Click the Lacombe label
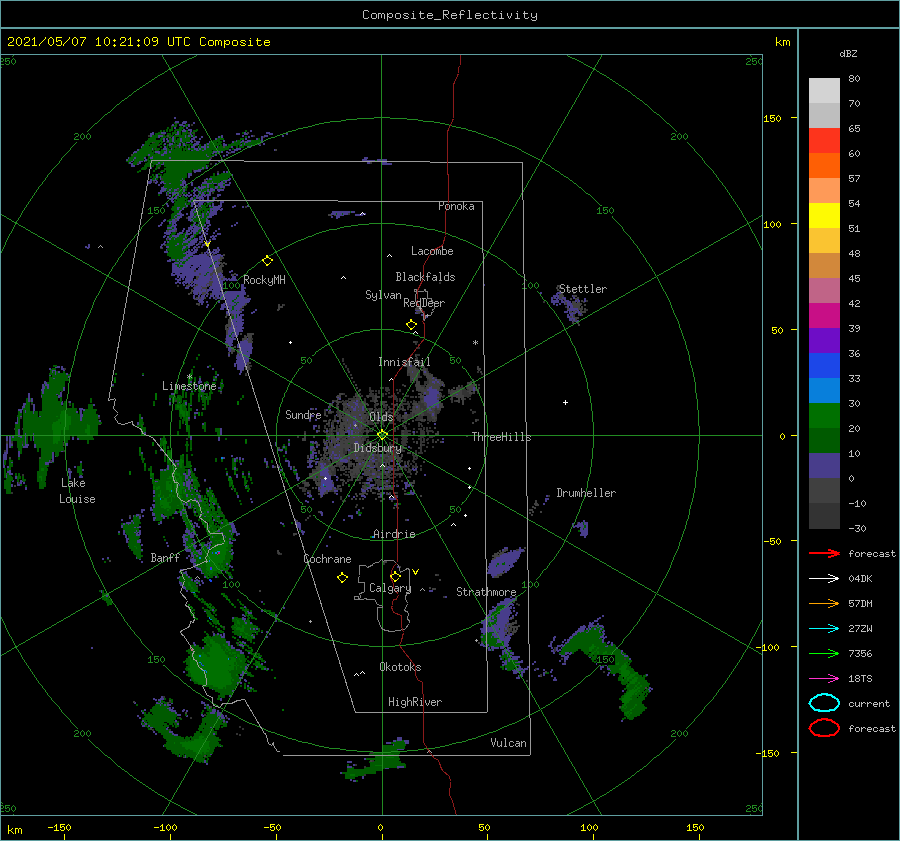Image resolution: width=900 pixels, height=841 pixels. click(432, 251)
